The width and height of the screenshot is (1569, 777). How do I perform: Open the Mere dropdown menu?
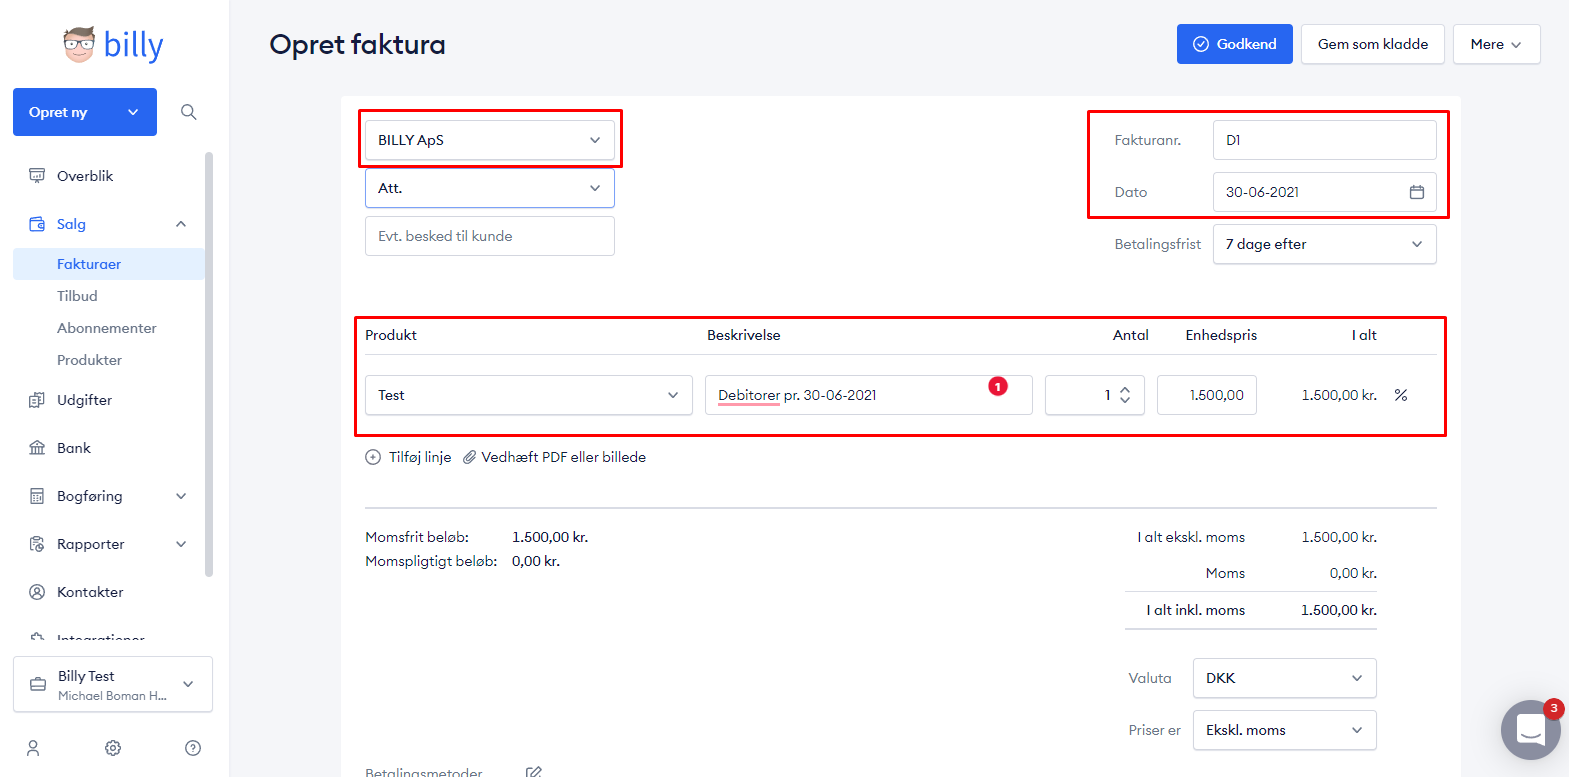[x=1497, y=44]
